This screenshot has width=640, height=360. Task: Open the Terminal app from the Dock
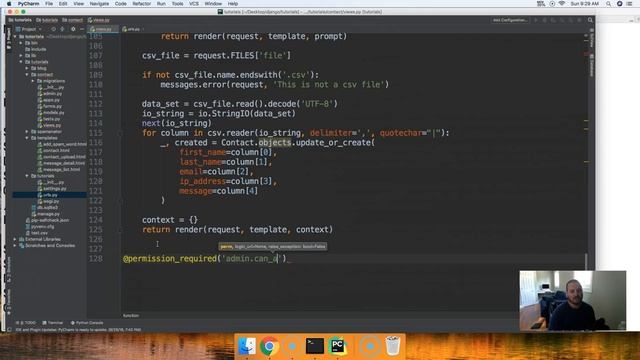315,346
